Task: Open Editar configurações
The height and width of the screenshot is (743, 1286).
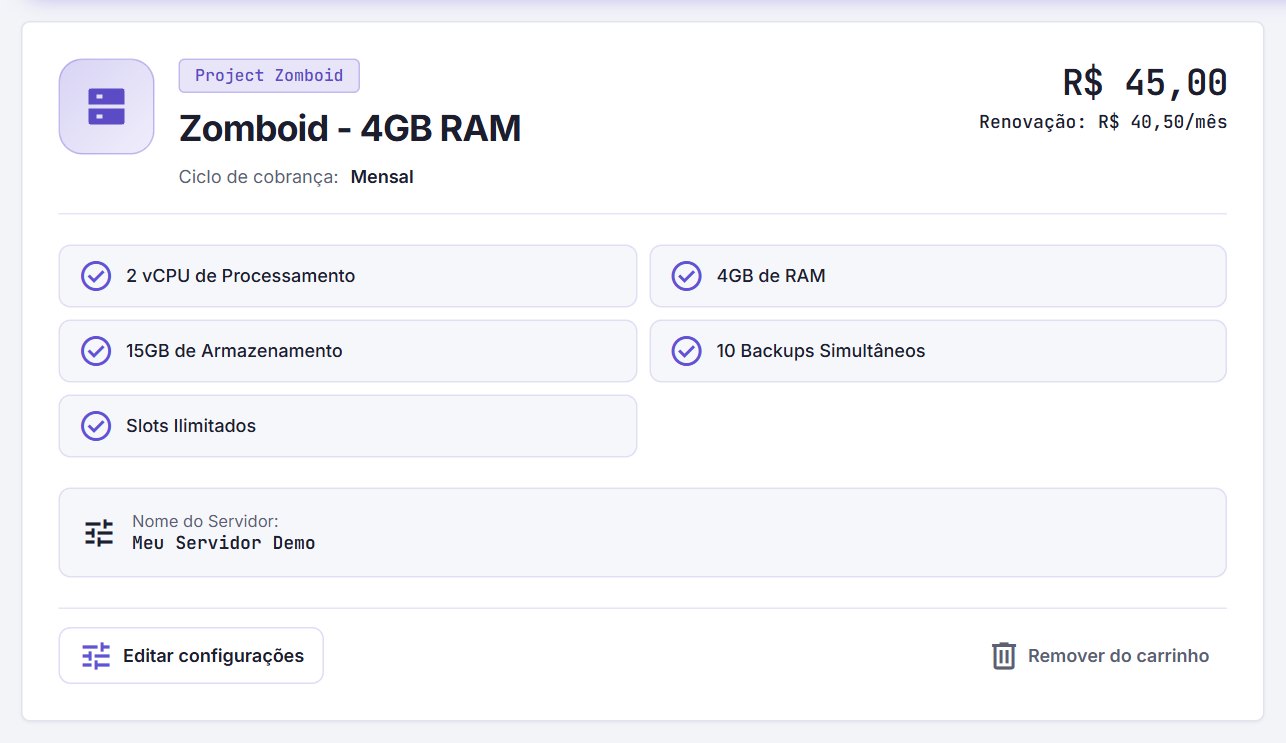Action: (x=191, y=656)
